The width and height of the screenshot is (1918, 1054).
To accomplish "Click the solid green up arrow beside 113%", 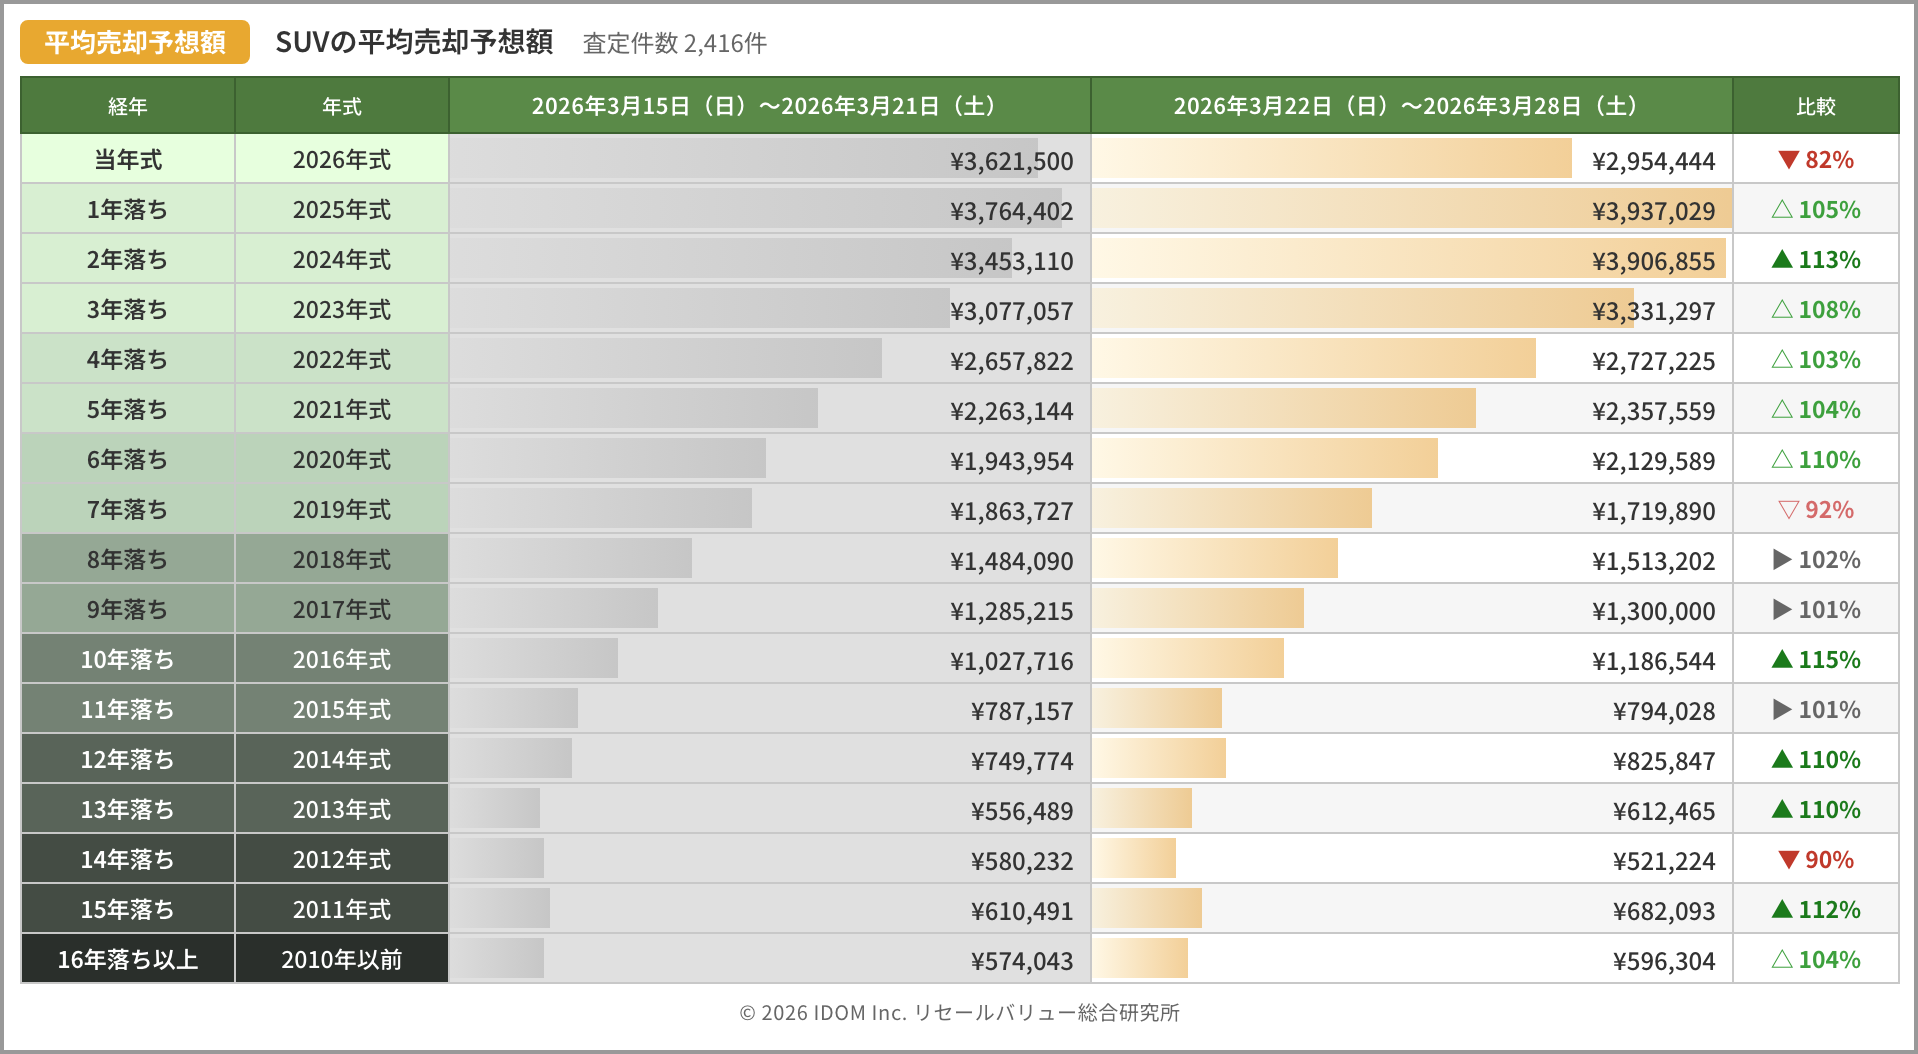I will (x=1781, y=260).
